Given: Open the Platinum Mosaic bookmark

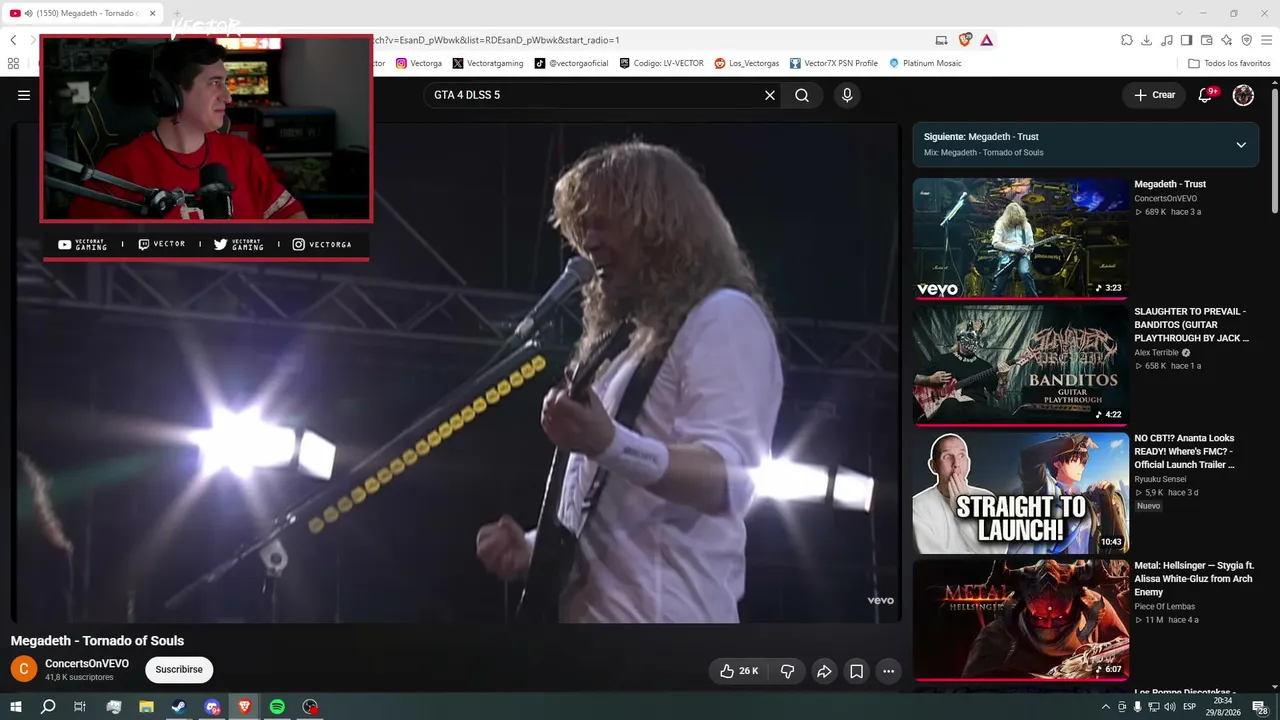Looking at the screenshot, I should pyautogui.click(x=925, y=63).
